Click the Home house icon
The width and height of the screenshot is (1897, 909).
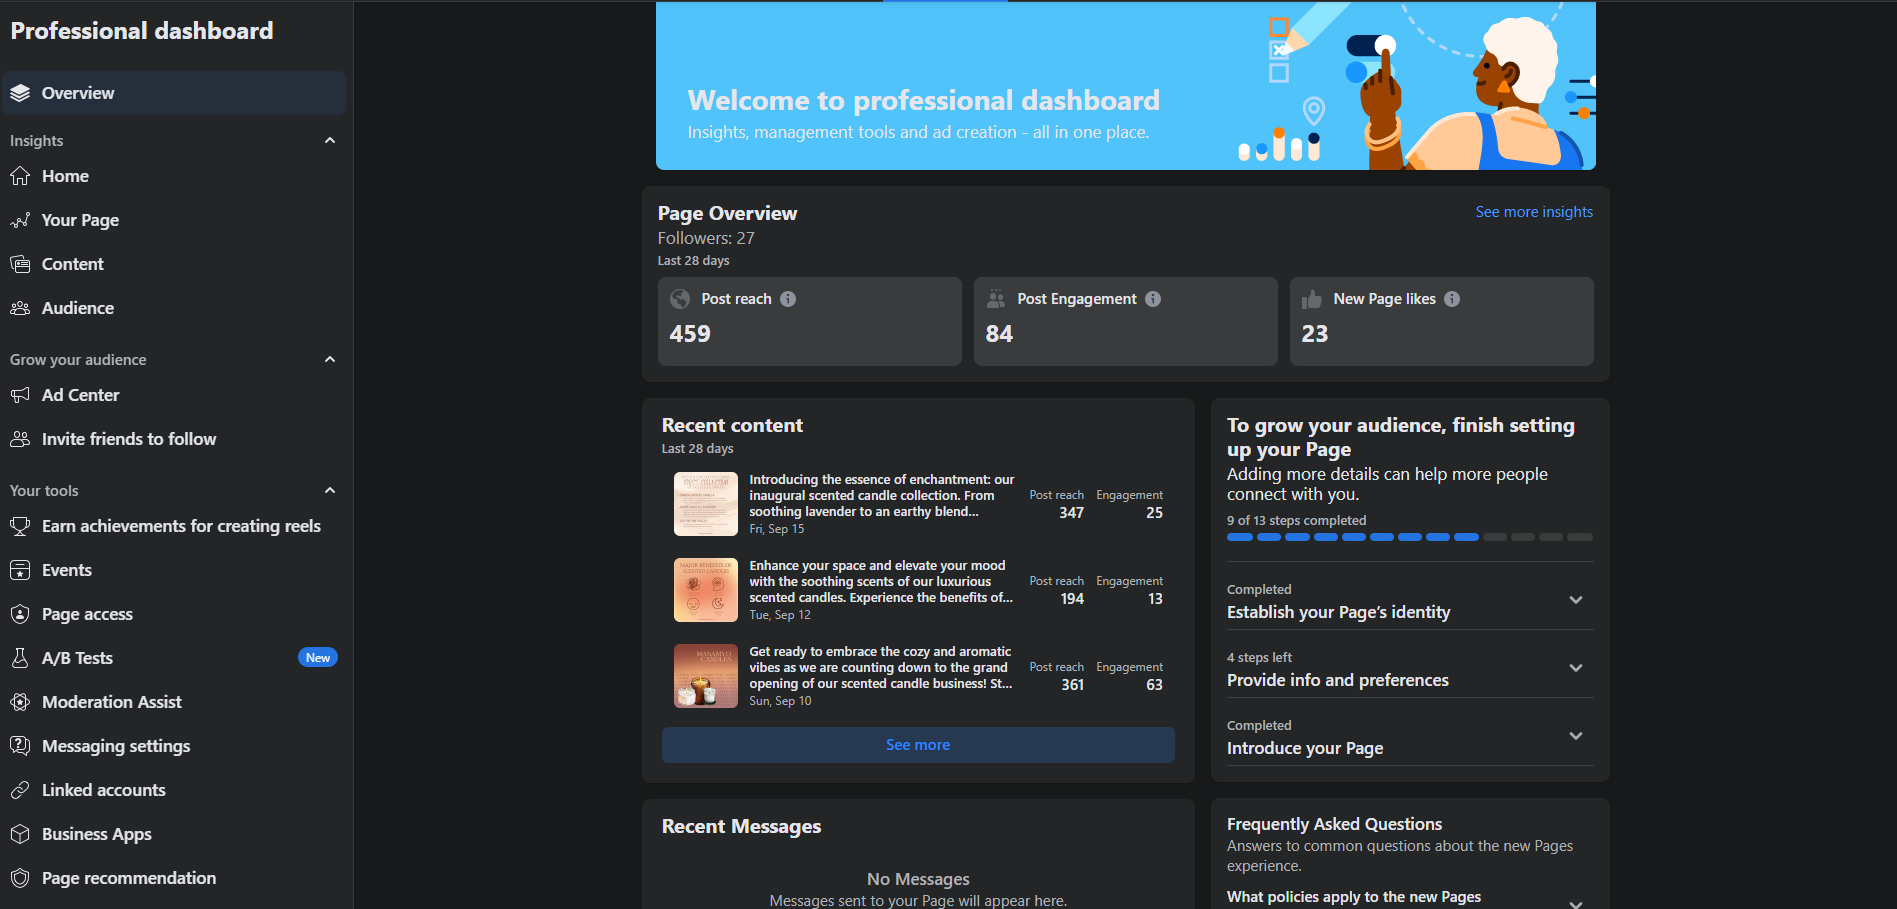20,176
